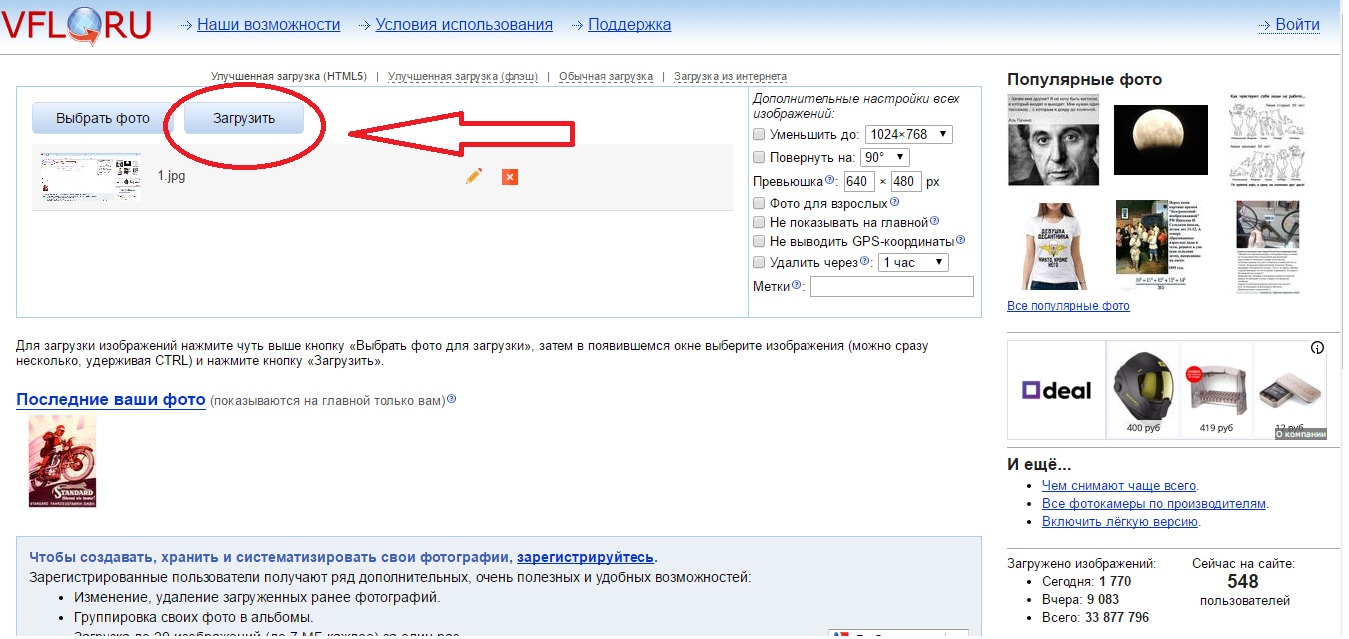Click the preview height field 480

pyautogui.click(x=906, y=182)
